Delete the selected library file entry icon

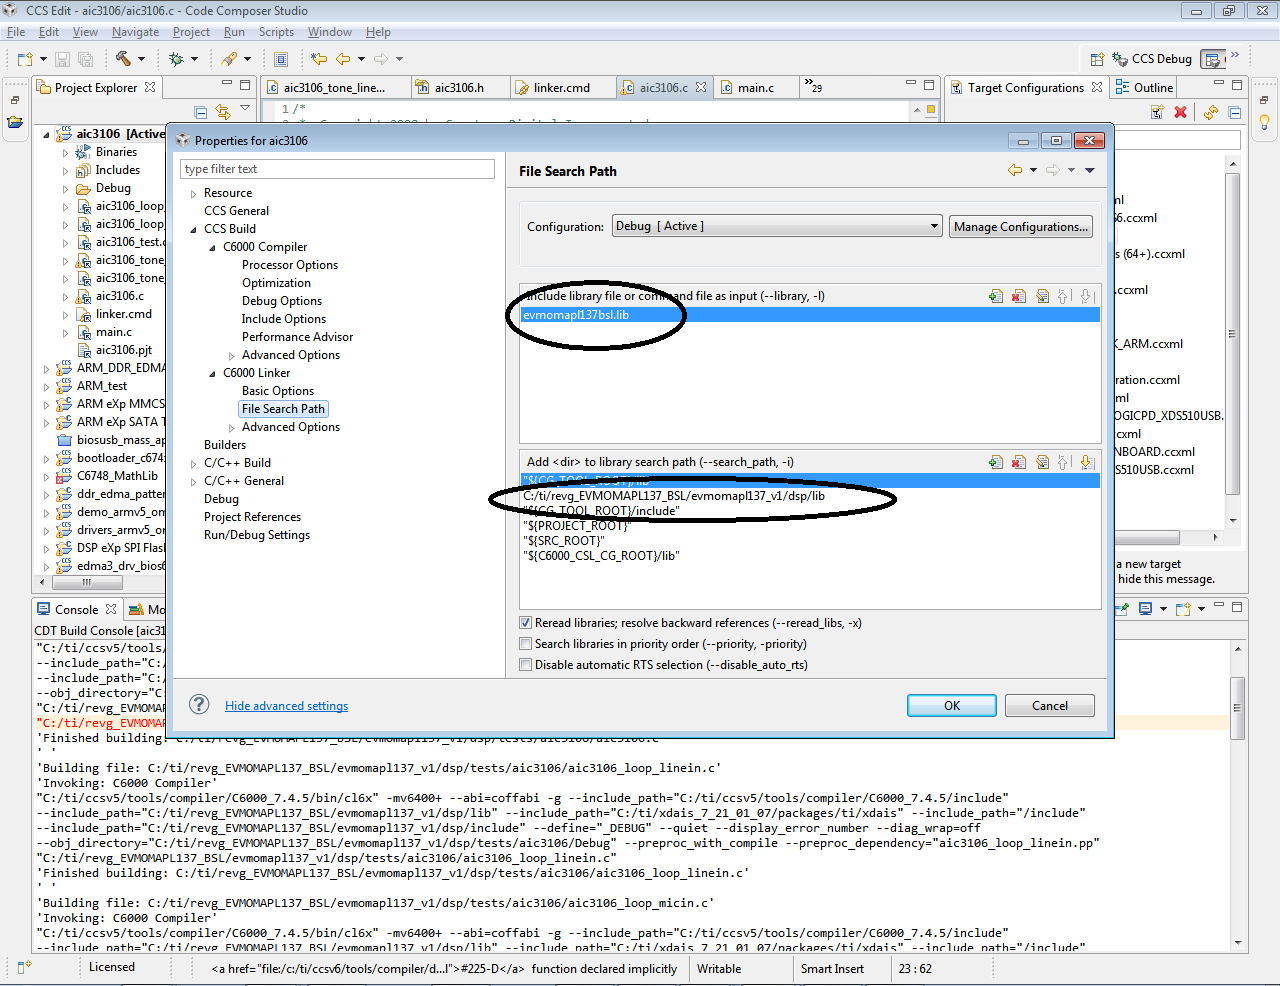1019,296
